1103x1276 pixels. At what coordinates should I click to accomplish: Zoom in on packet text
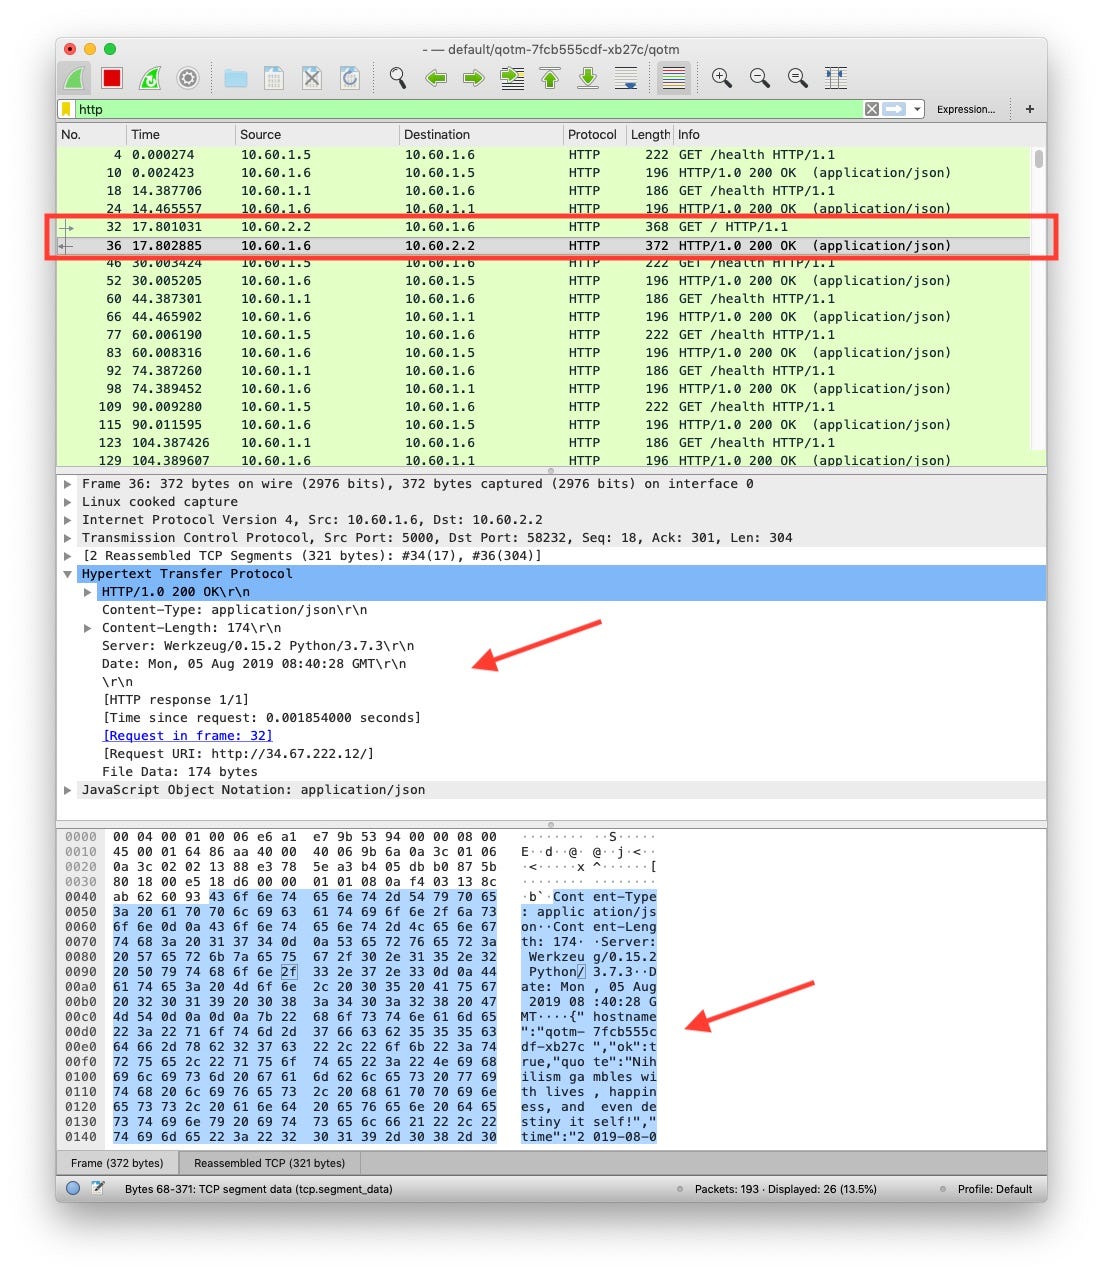pyautogui.click(x=722, y=78)
